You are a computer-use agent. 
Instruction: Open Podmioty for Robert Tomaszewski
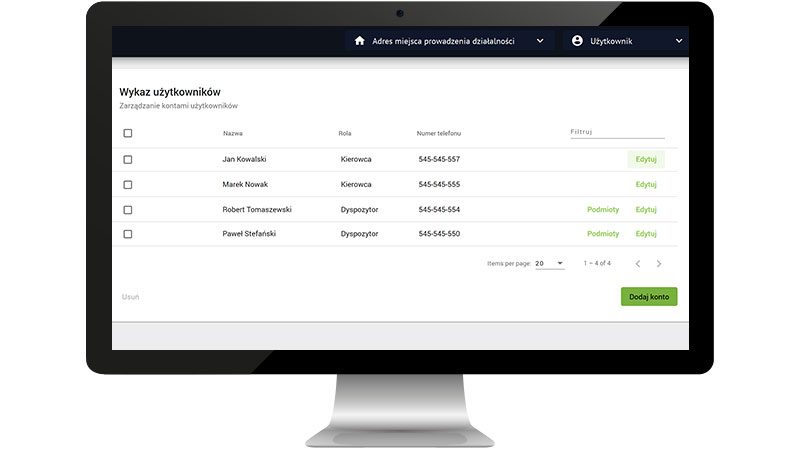coord(603,210)
